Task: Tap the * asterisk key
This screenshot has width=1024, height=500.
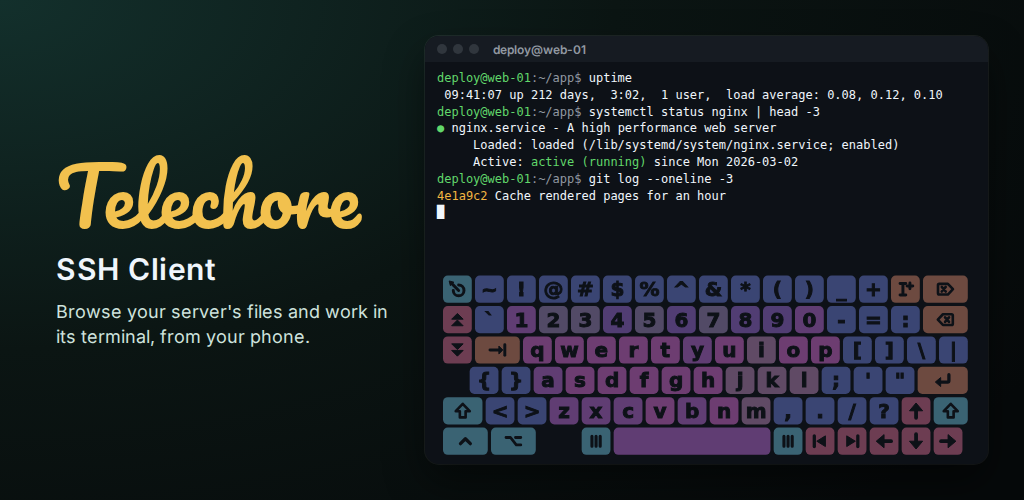Action: pos(745,289)
